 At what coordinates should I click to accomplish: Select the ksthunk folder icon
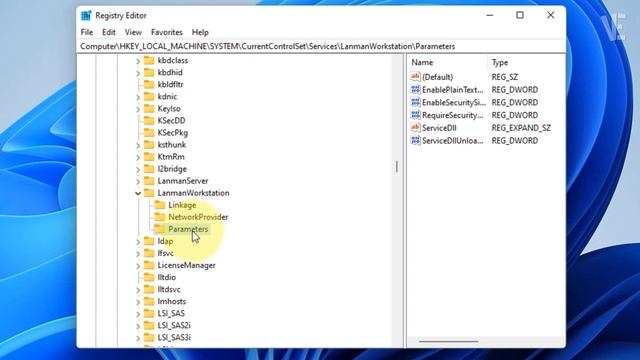point(149,144)
